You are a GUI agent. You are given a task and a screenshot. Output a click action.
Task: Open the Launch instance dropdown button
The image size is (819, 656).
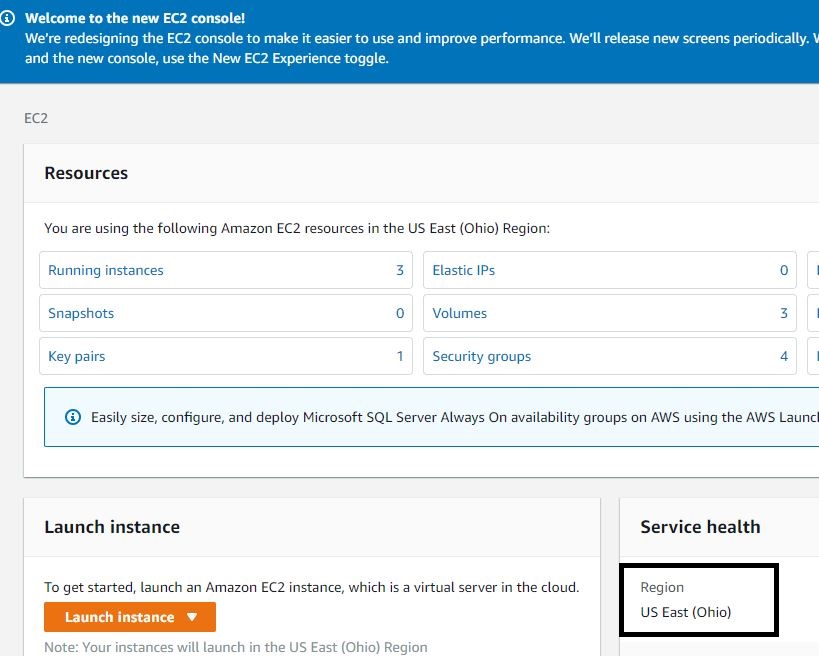click(130, 617)
